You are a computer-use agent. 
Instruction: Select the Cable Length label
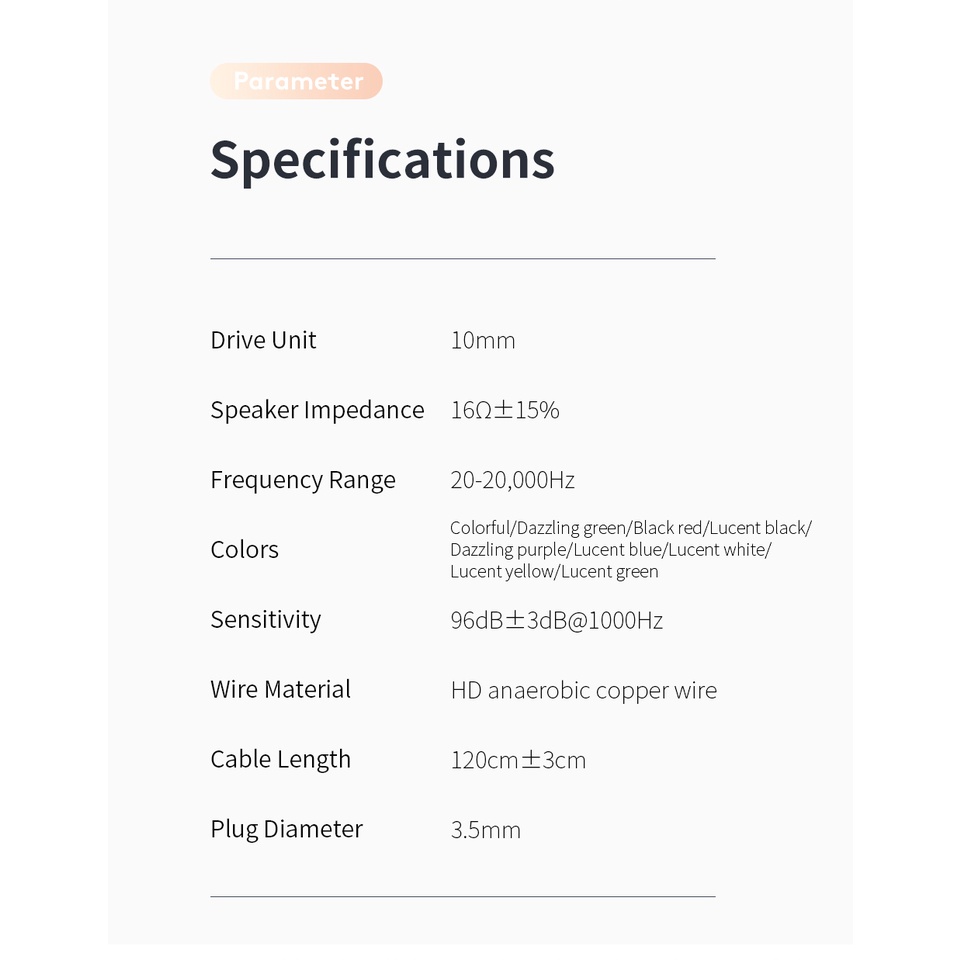pyautogui.click(x=280, y=760)
